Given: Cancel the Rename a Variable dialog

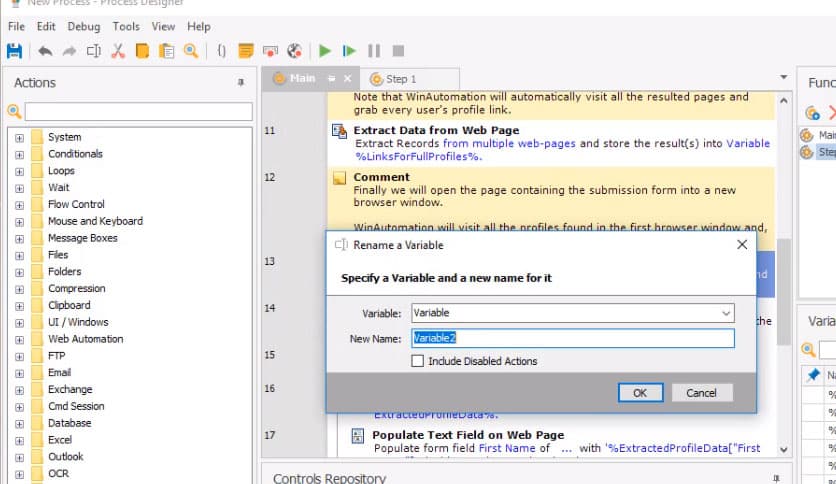Looking at the screenshot, I should (701, 393).
